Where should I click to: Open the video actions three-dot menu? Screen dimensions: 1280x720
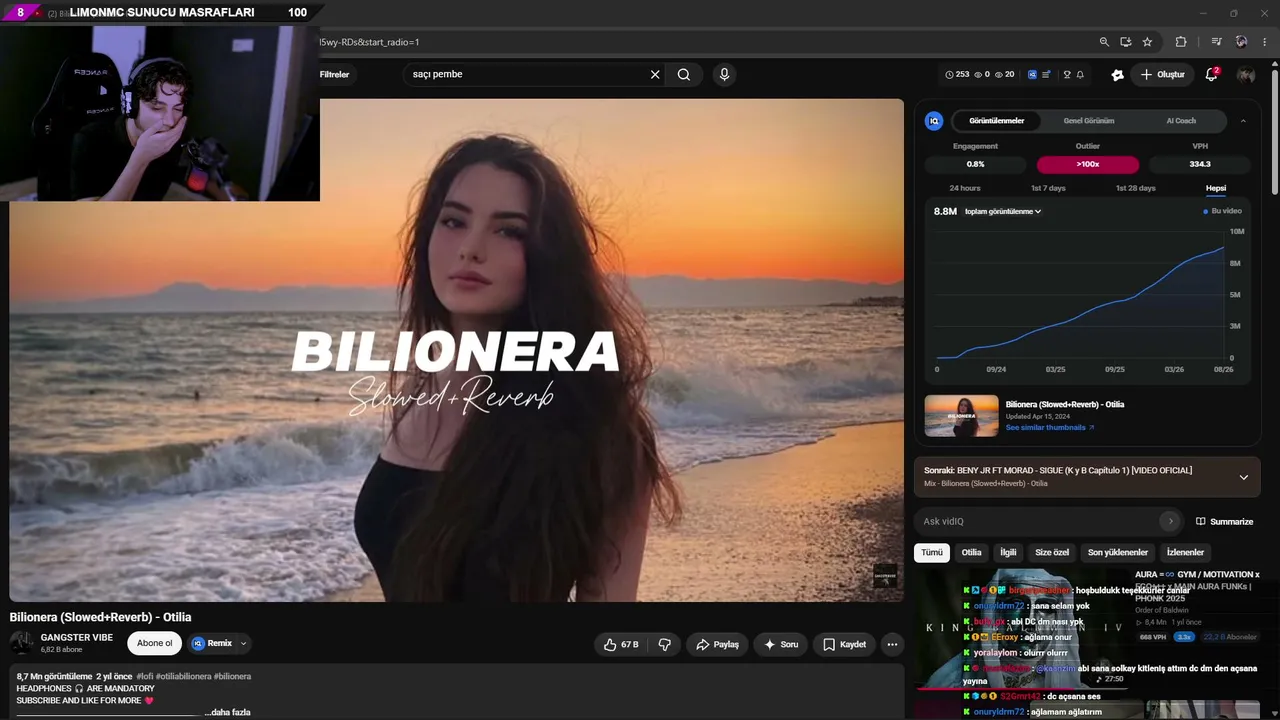point(892,645)
